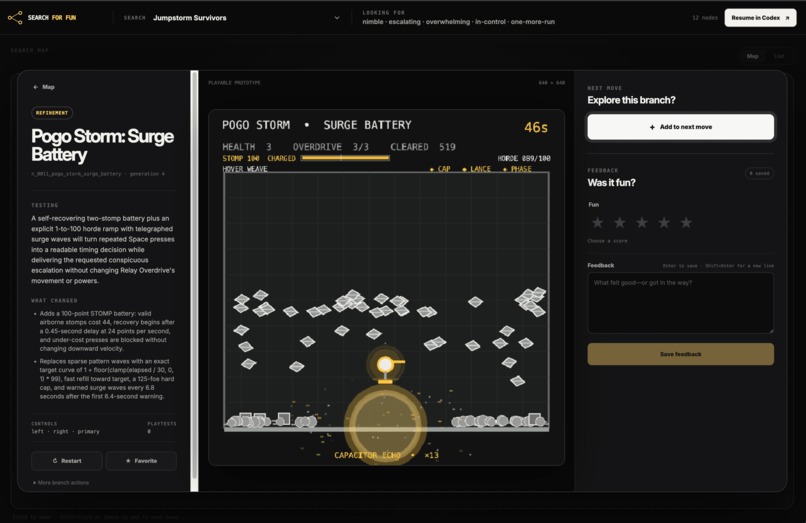Click the Add to next move button

point(681,127)
